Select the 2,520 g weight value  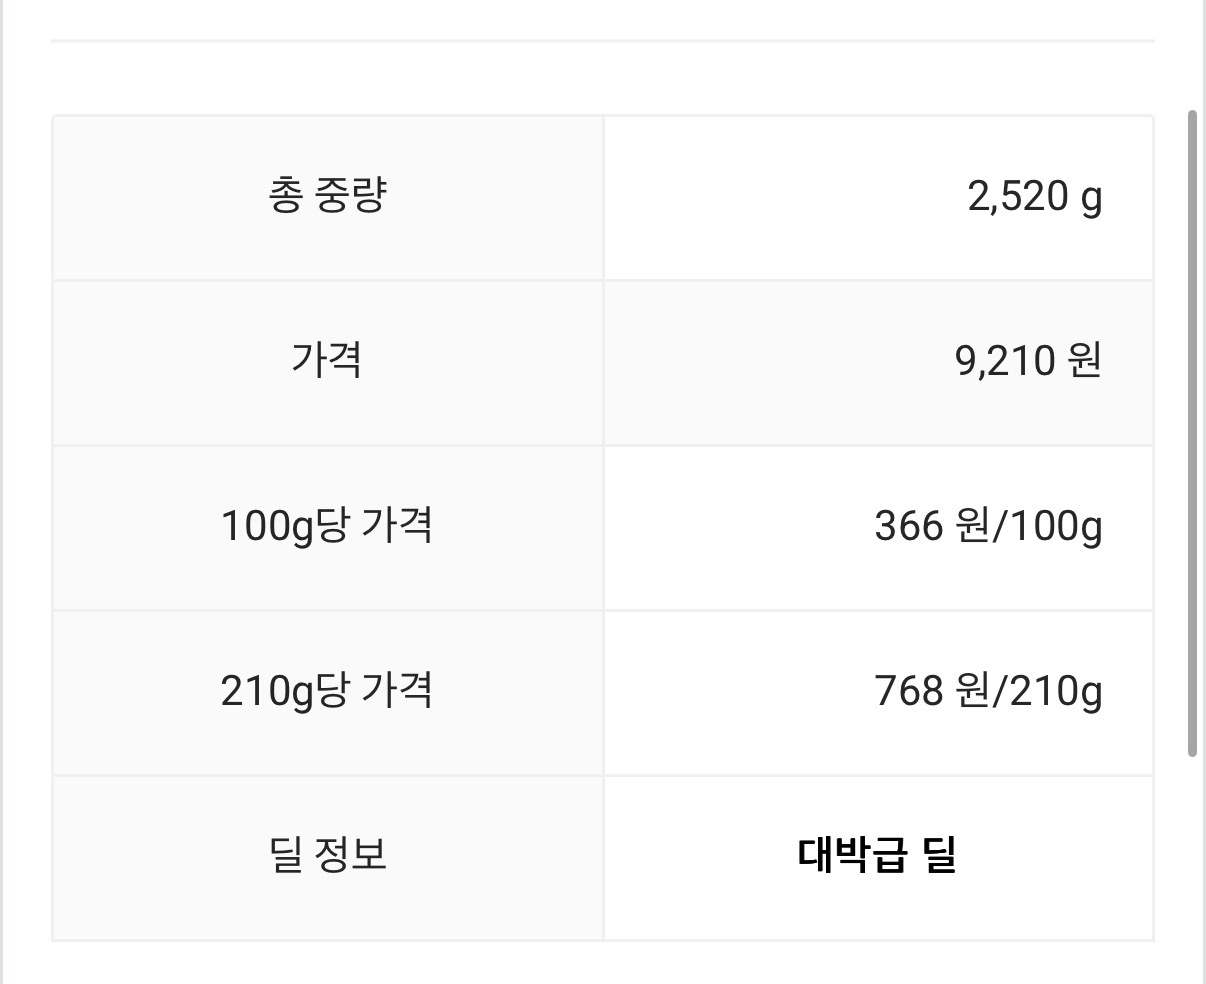(x=1035, y=197)
